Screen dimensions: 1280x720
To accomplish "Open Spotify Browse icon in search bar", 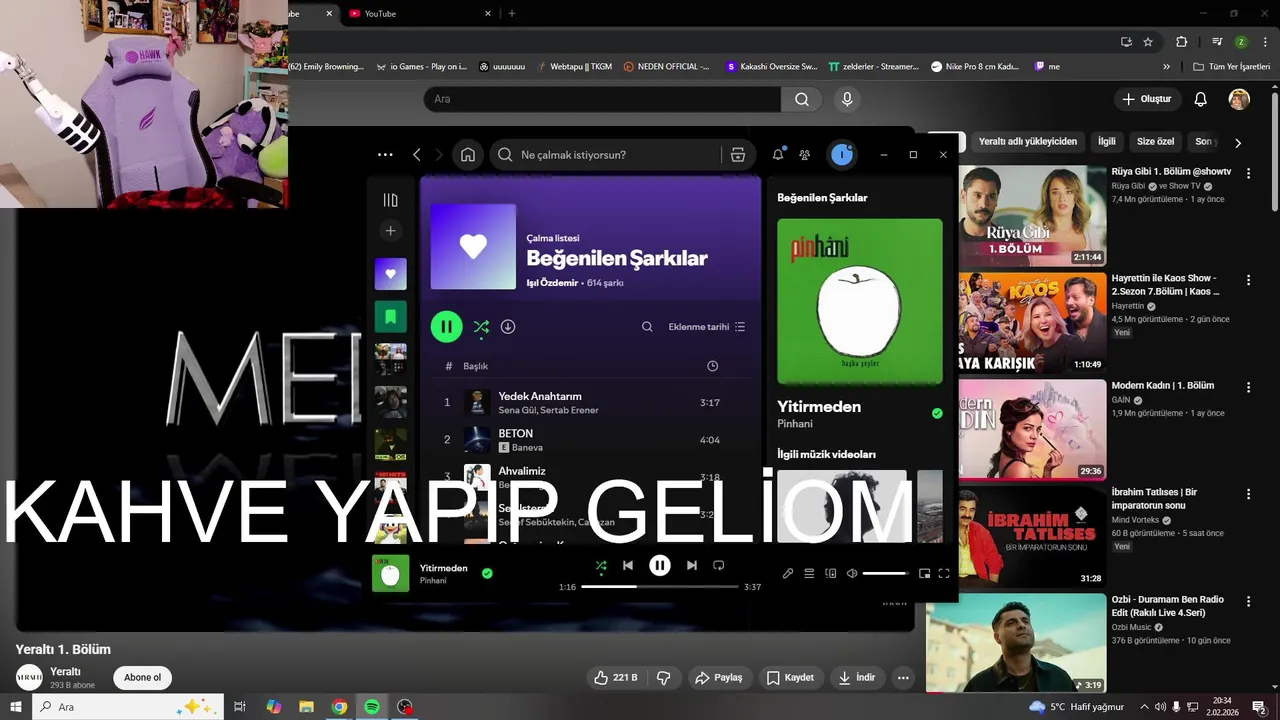I will (738, 155).
